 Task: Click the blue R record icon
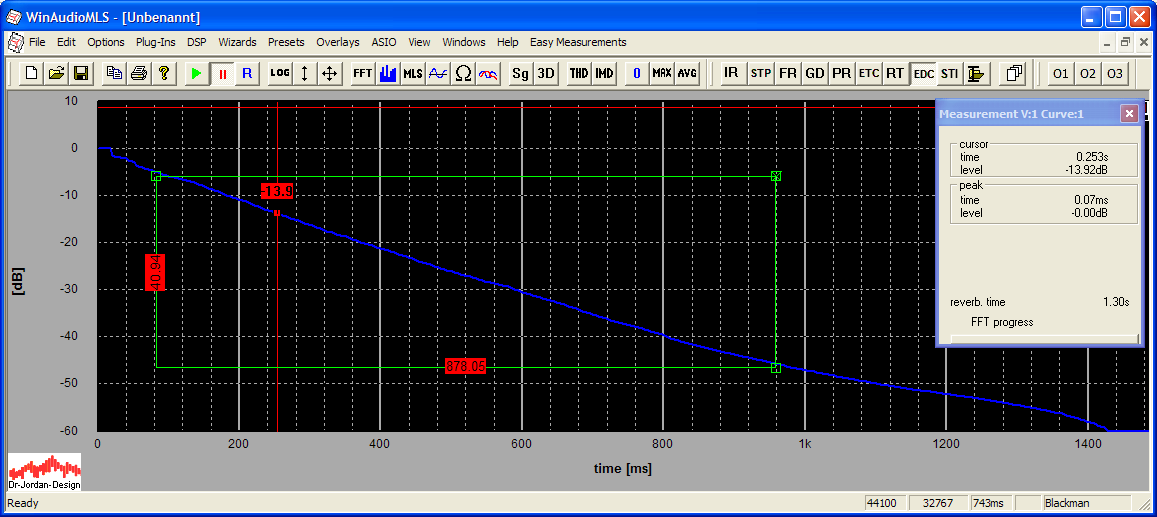point(247,73)
